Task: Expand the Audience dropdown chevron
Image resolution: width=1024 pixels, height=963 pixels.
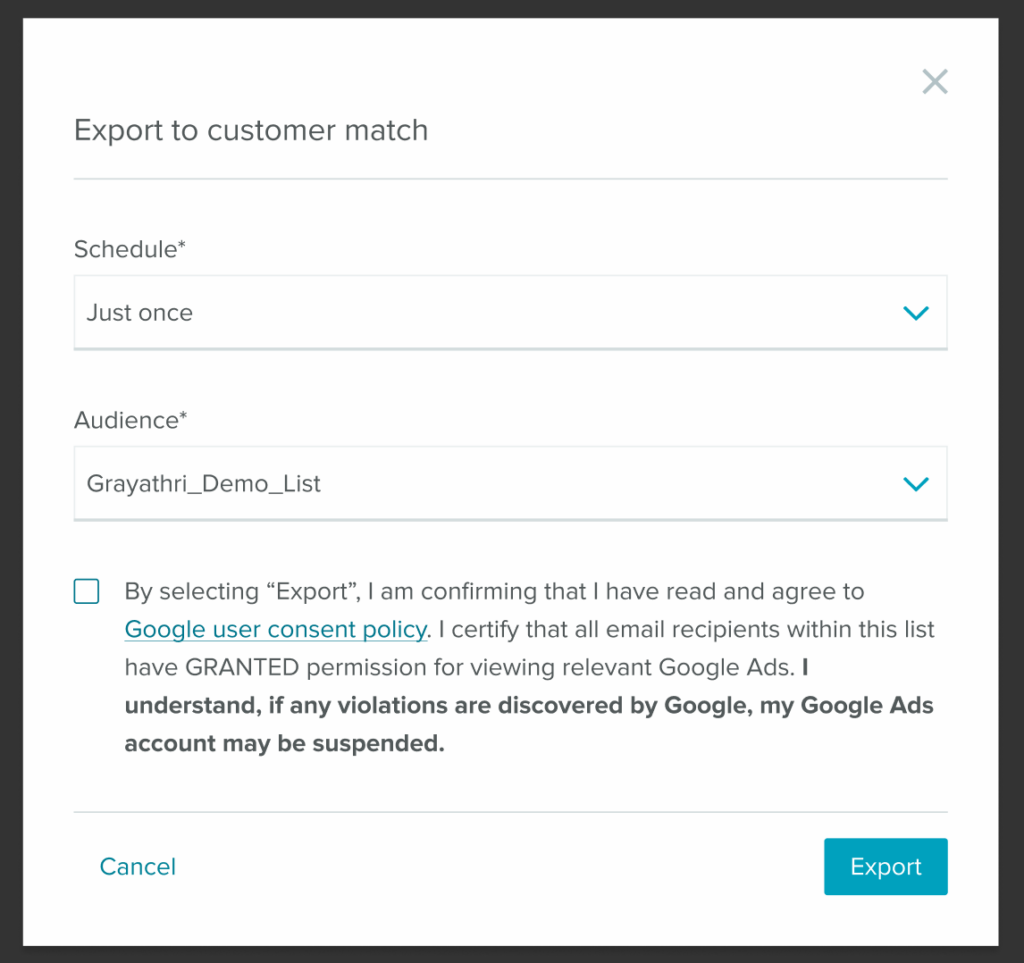Action: click(915, 484)
